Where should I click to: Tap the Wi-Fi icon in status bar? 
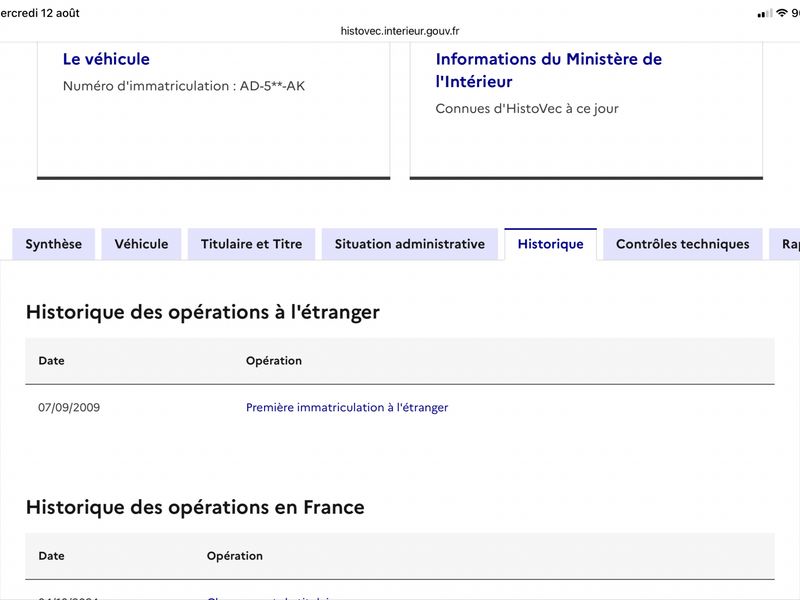[782, 13]
